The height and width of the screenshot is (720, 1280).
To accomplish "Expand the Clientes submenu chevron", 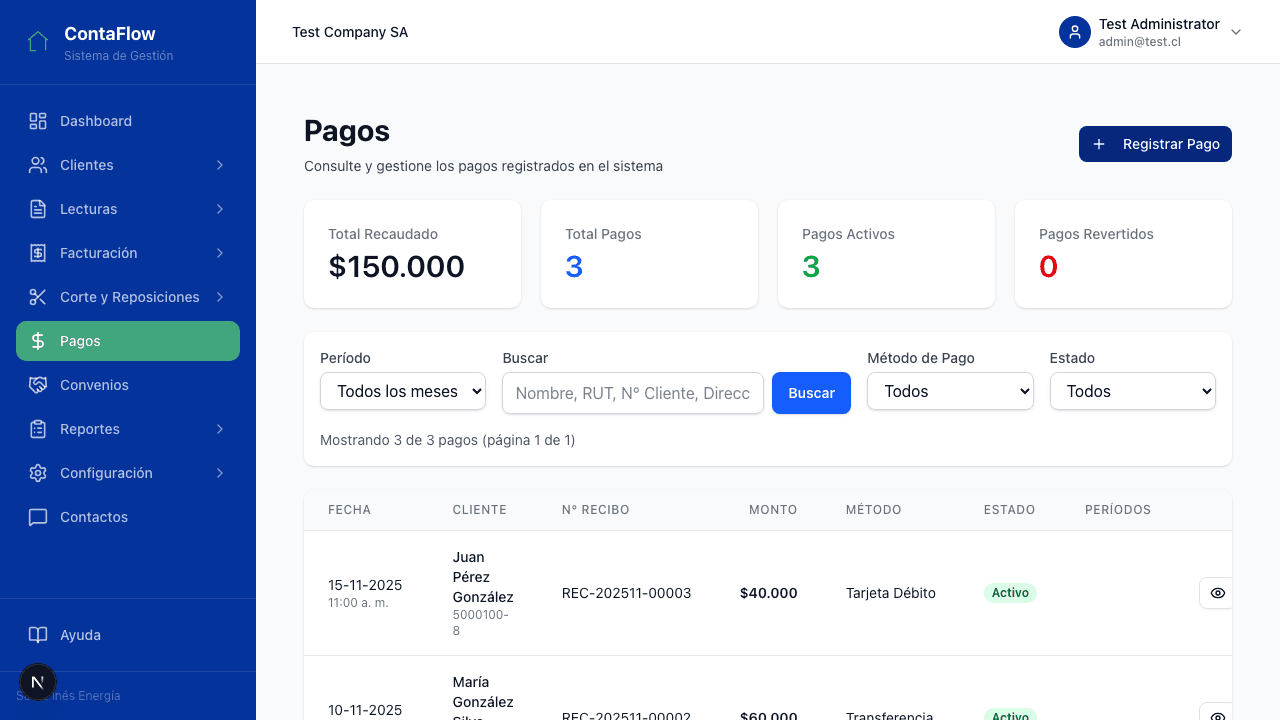I will (x=220, y=165).
